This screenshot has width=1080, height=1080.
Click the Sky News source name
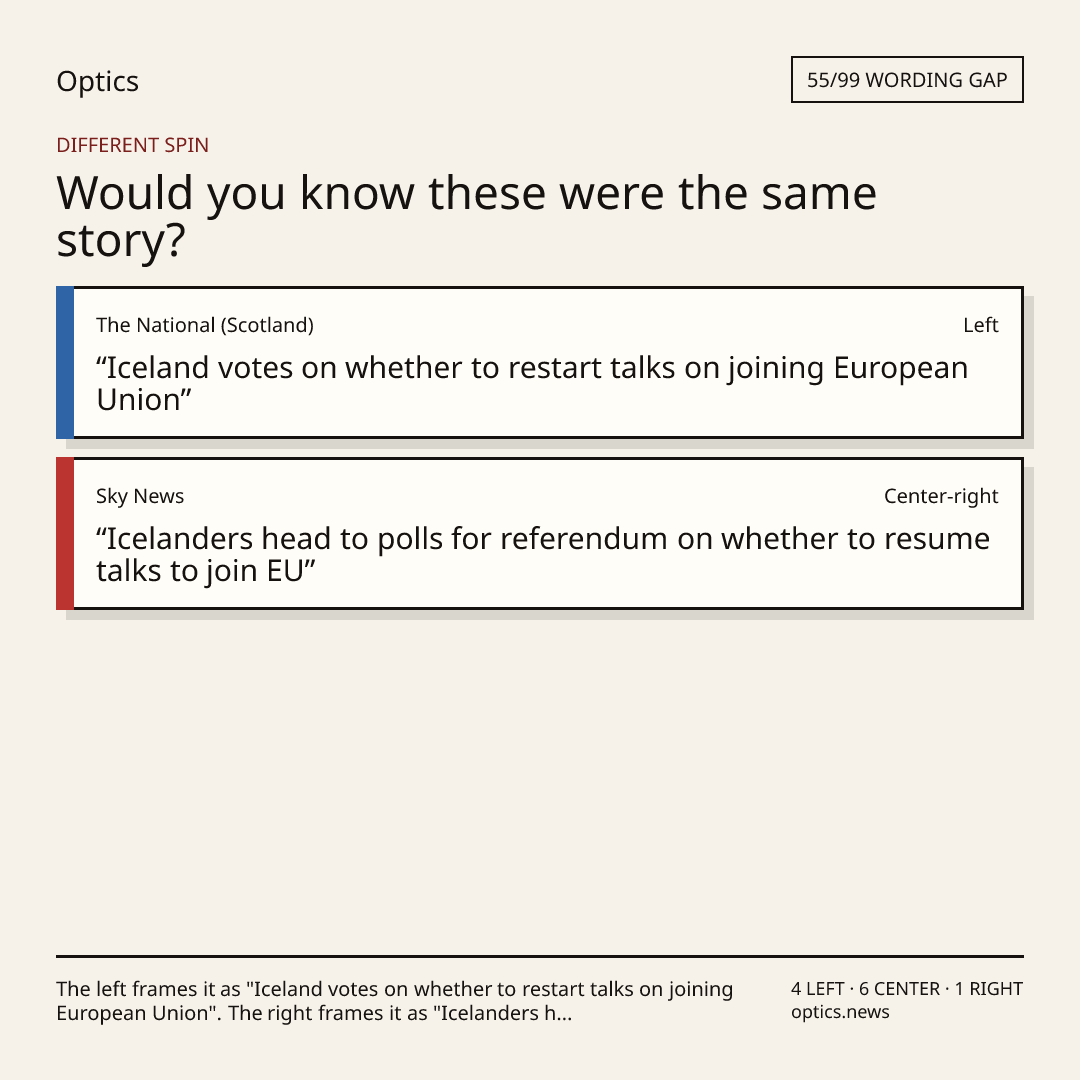(140, 496)
